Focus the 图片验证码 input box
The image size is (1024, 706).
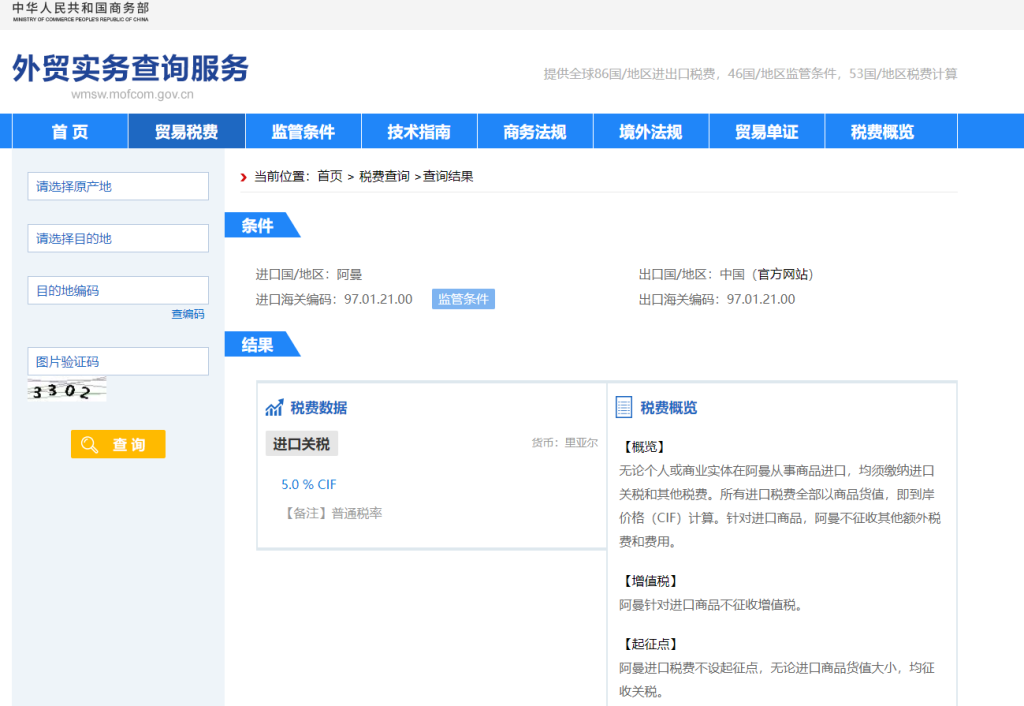[x=118, y=361]
